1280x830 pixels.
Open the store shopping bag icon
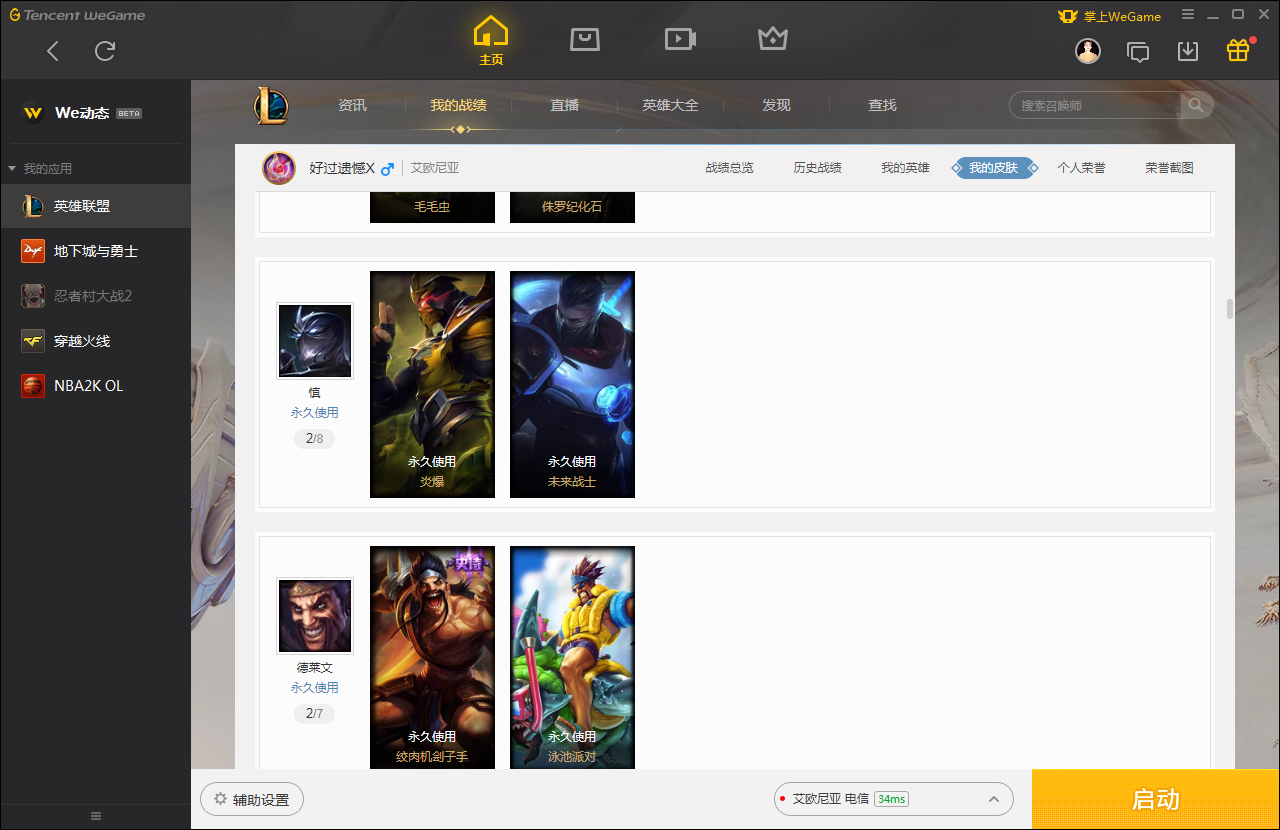(x=585, y=39)
